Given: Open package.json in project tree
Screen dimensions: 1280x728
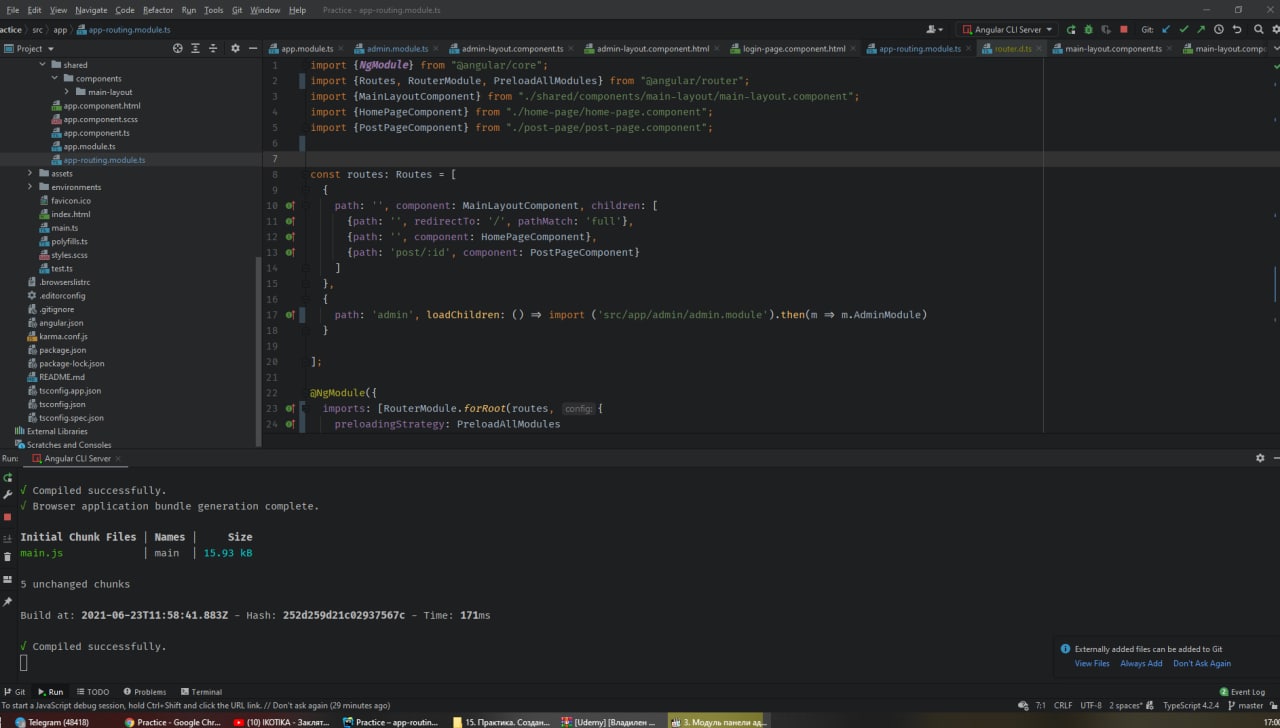Looking at the screenshot, I should click(62, 350).
